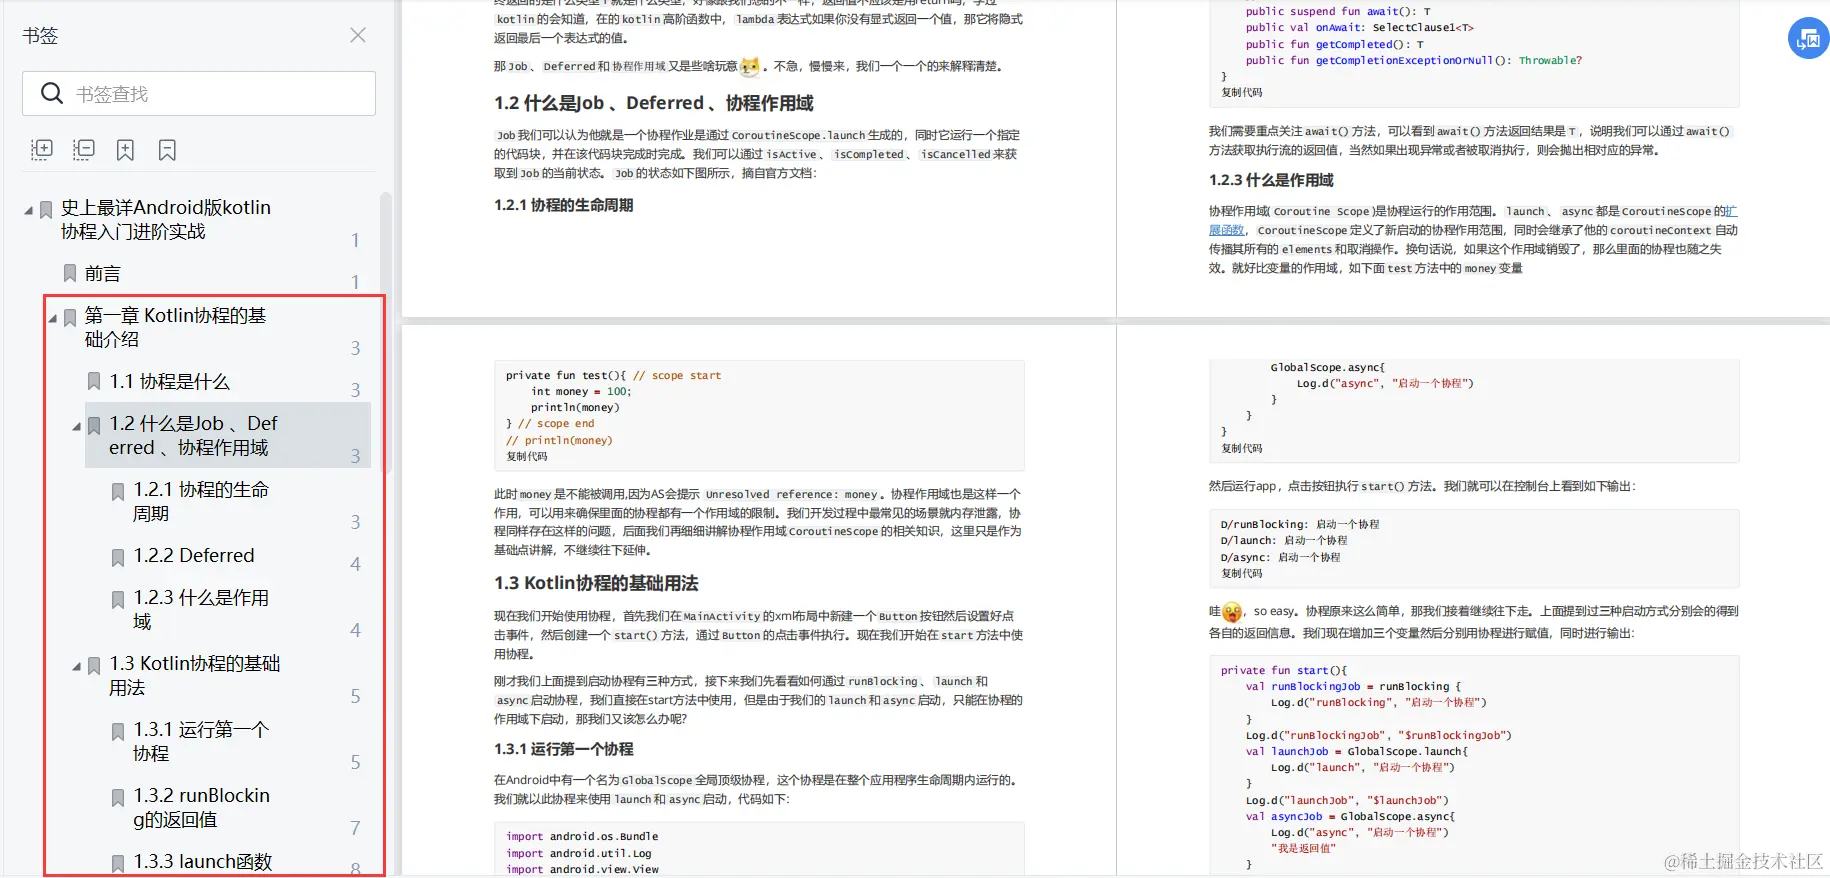This screenshot has width=1830, height=878.
Task: Click the laughing emoji before so easy
Action: pyautogui.click(x=1232, y=611)
